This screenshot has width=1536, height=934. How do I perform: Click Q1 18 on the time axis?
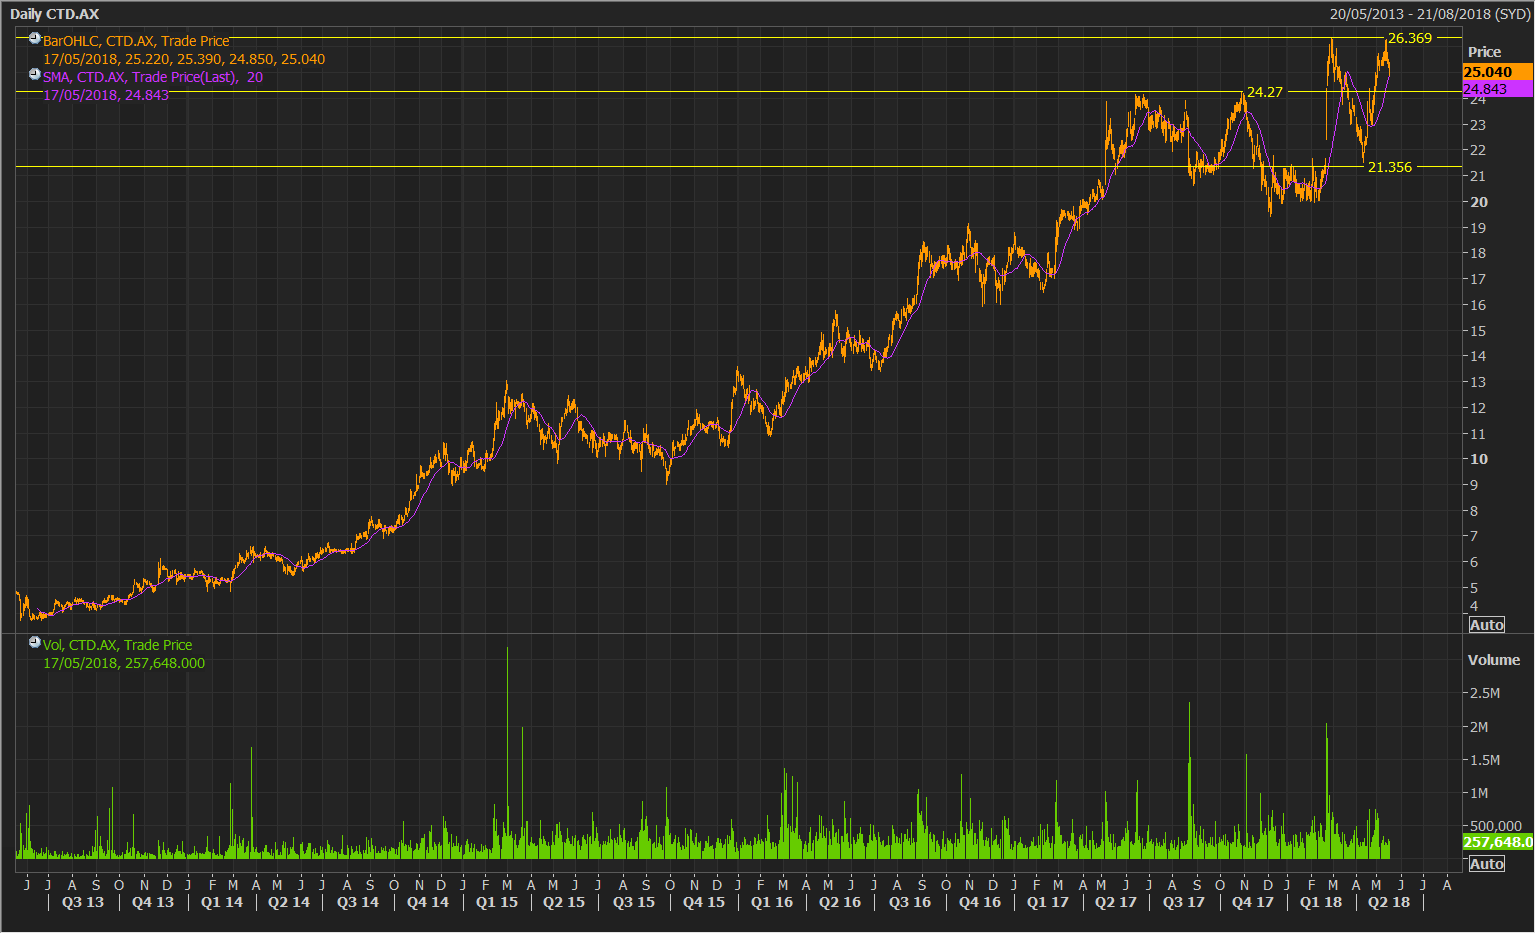pyautogui.click(x=1321, y=902)
